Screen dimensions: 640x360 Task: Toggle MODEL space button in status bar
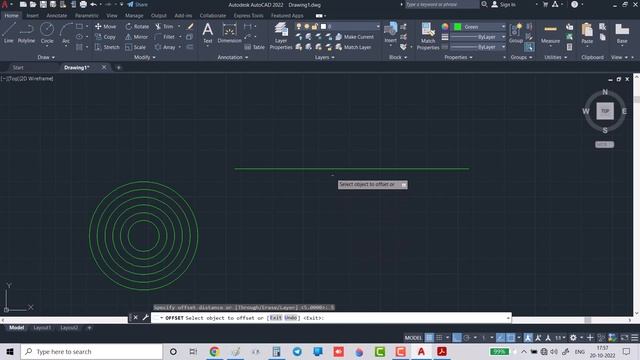click(413, 338)
